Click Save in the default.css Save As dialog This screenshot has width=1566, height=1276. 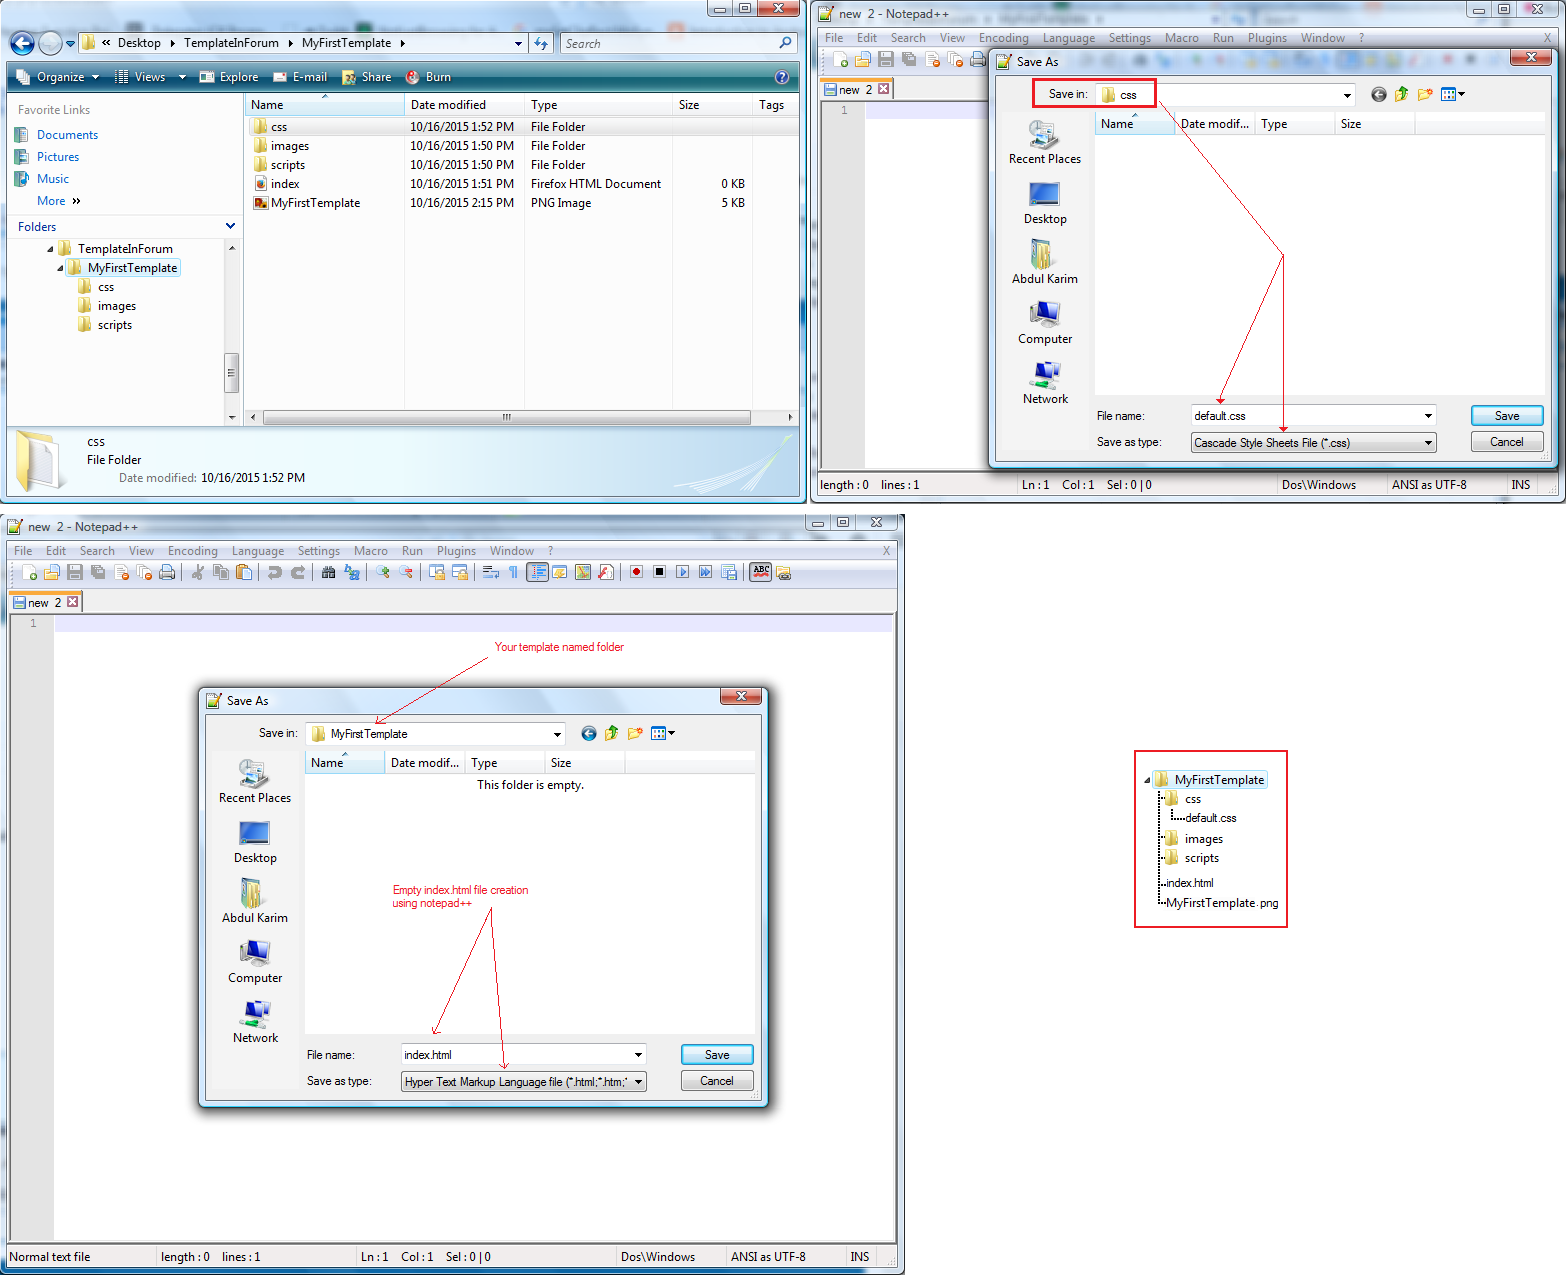1506,416
